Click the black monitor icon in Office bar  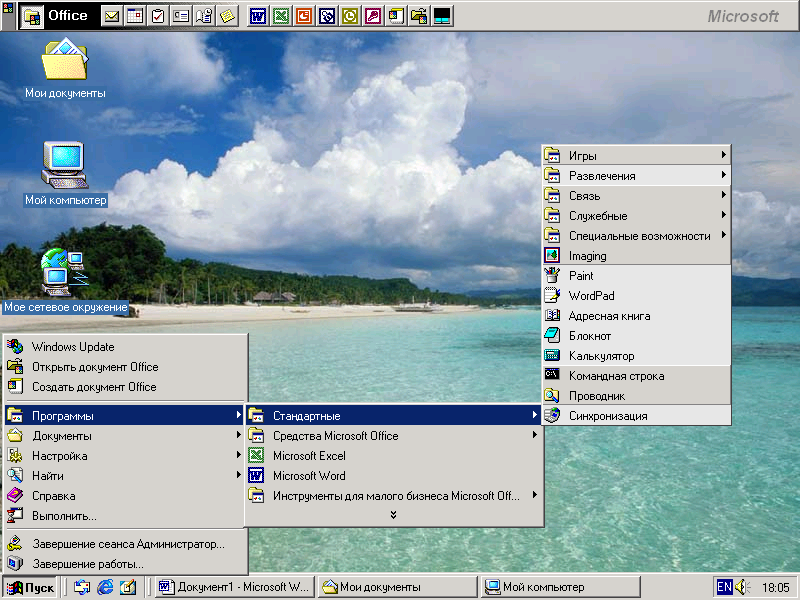(442, 16)
